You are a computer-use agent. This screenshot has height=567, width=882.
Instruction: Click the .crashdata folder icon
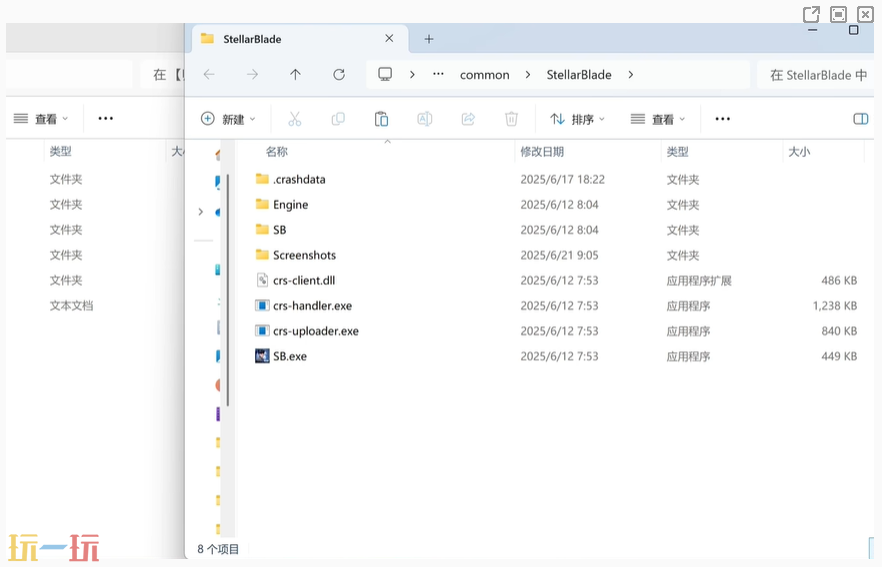262,179
